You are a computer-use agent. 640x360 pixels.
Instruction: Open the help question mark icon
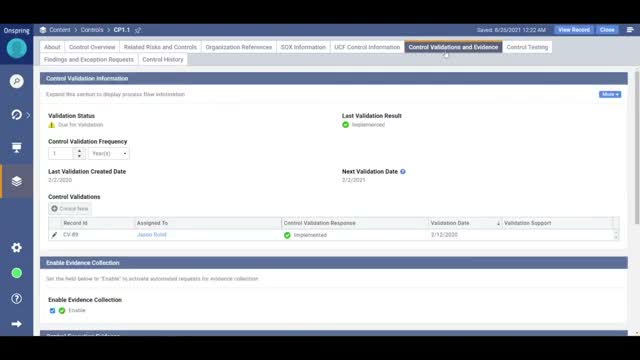pyautogui.click(x=16, y=298)
